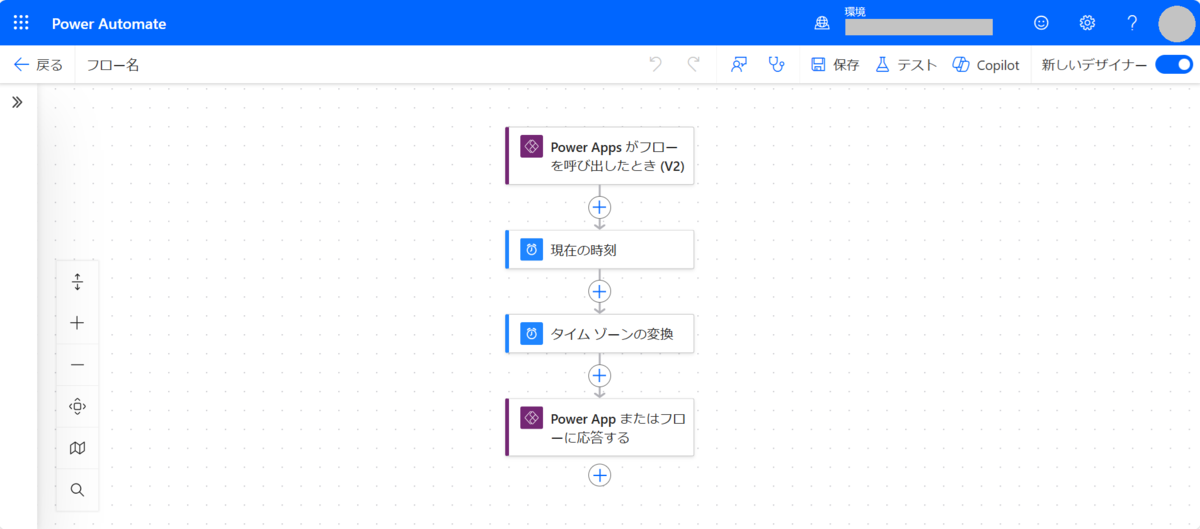
Task: Open the help question mark
Action: click(x=1132, y=22)
